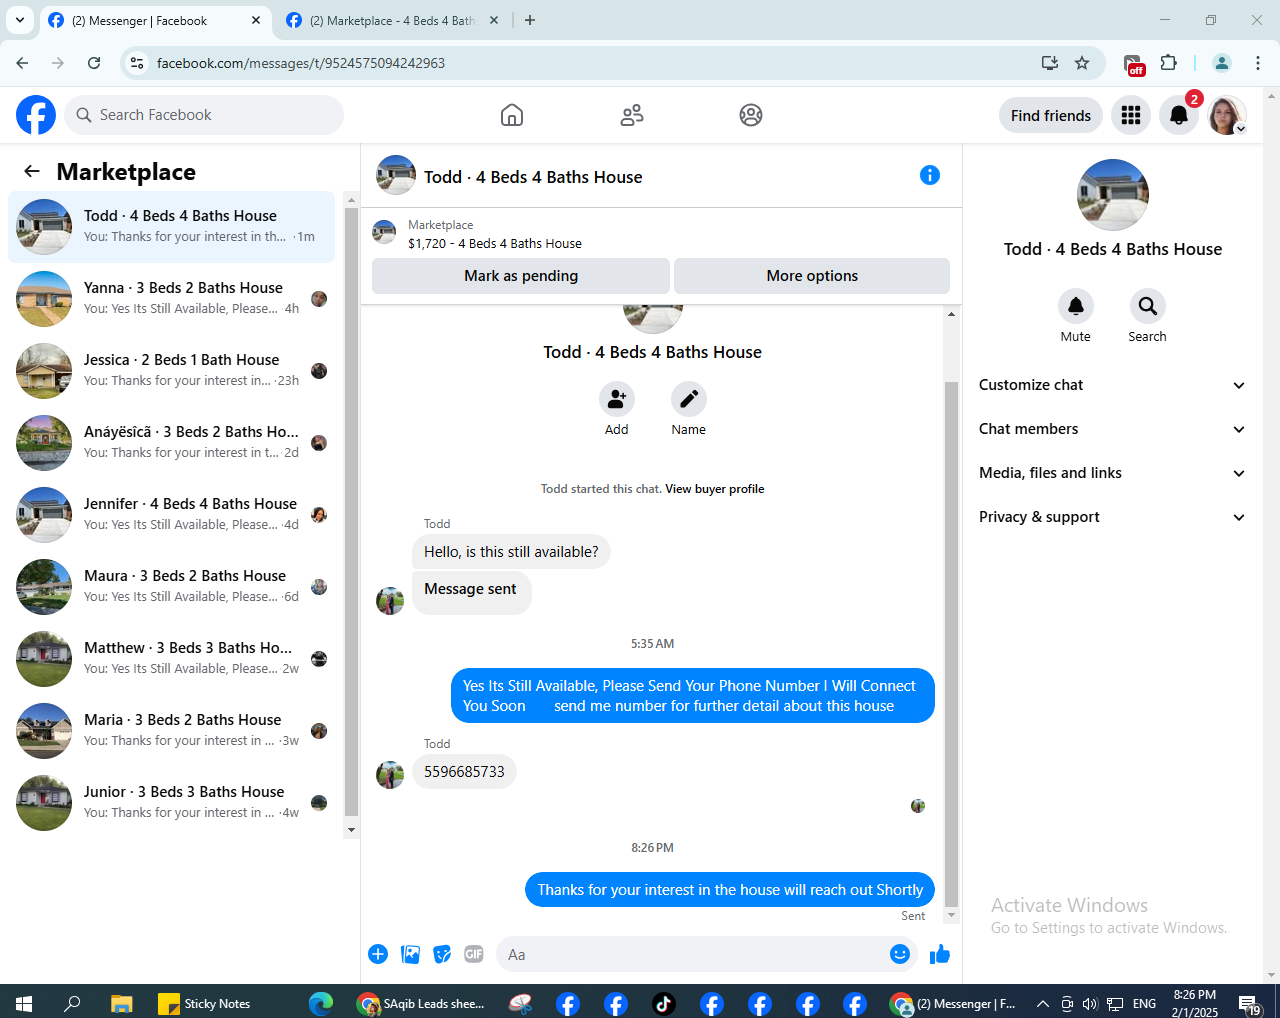Bookmark page with the star icon
The width and height of the screenshot is (1280, 1018).
[1082, 63]
